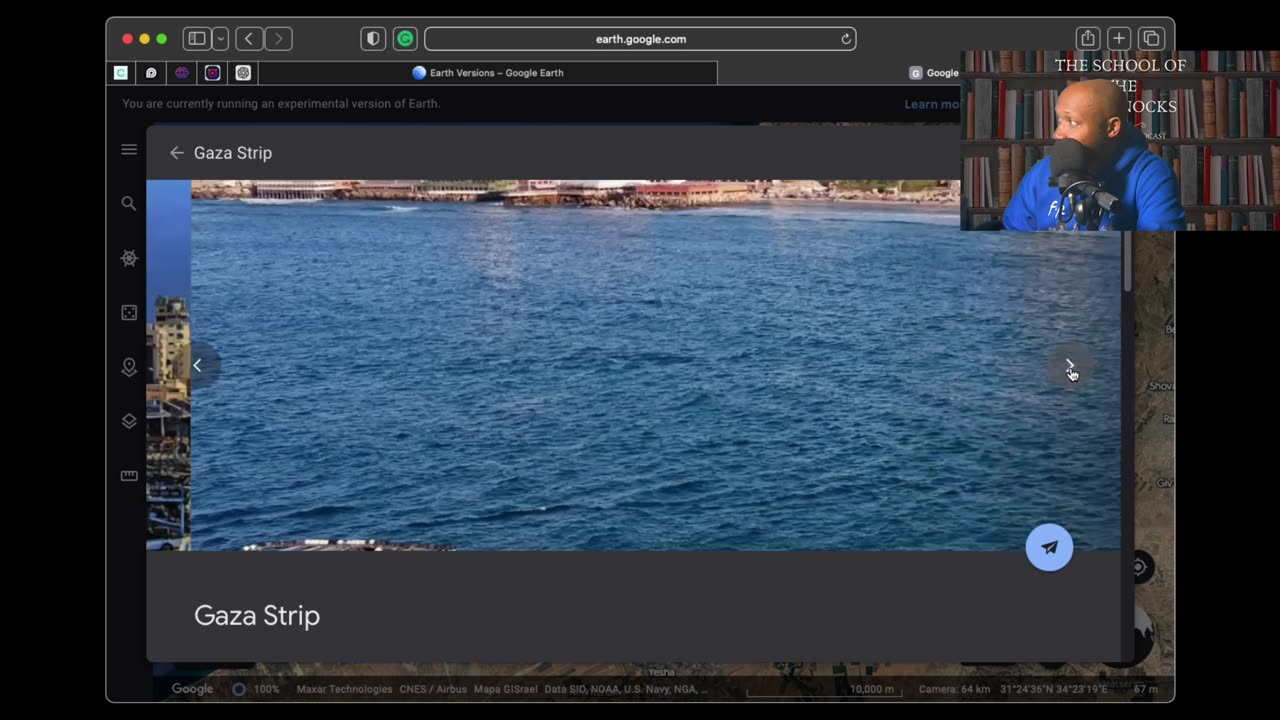The height and width of the screenshot is (720, 1280).
Task: Go forward a page in Safari
Action: coord(278,39)
